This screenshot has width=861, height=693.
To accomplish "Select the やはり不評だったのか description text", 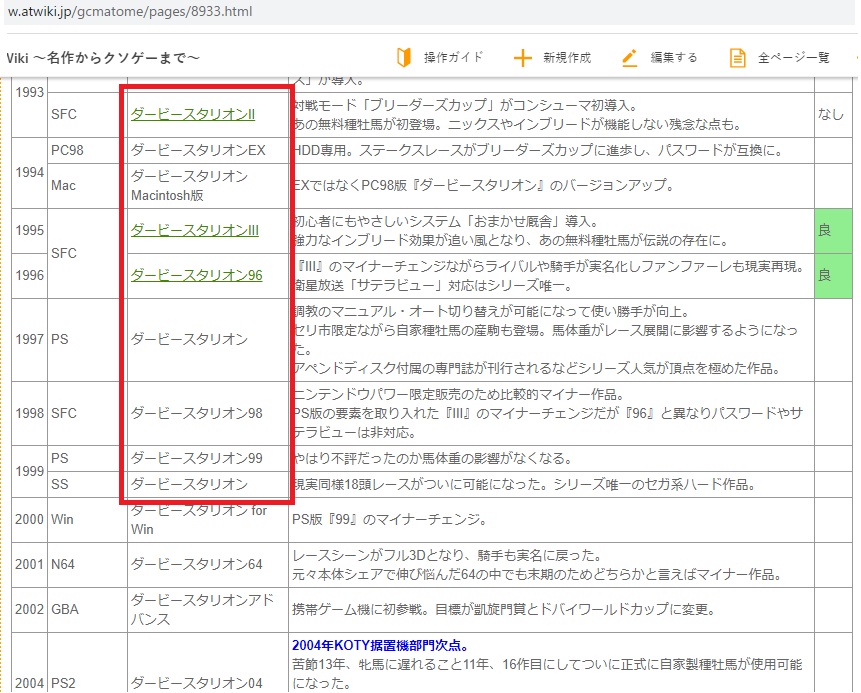I will [x=434, y=459].
